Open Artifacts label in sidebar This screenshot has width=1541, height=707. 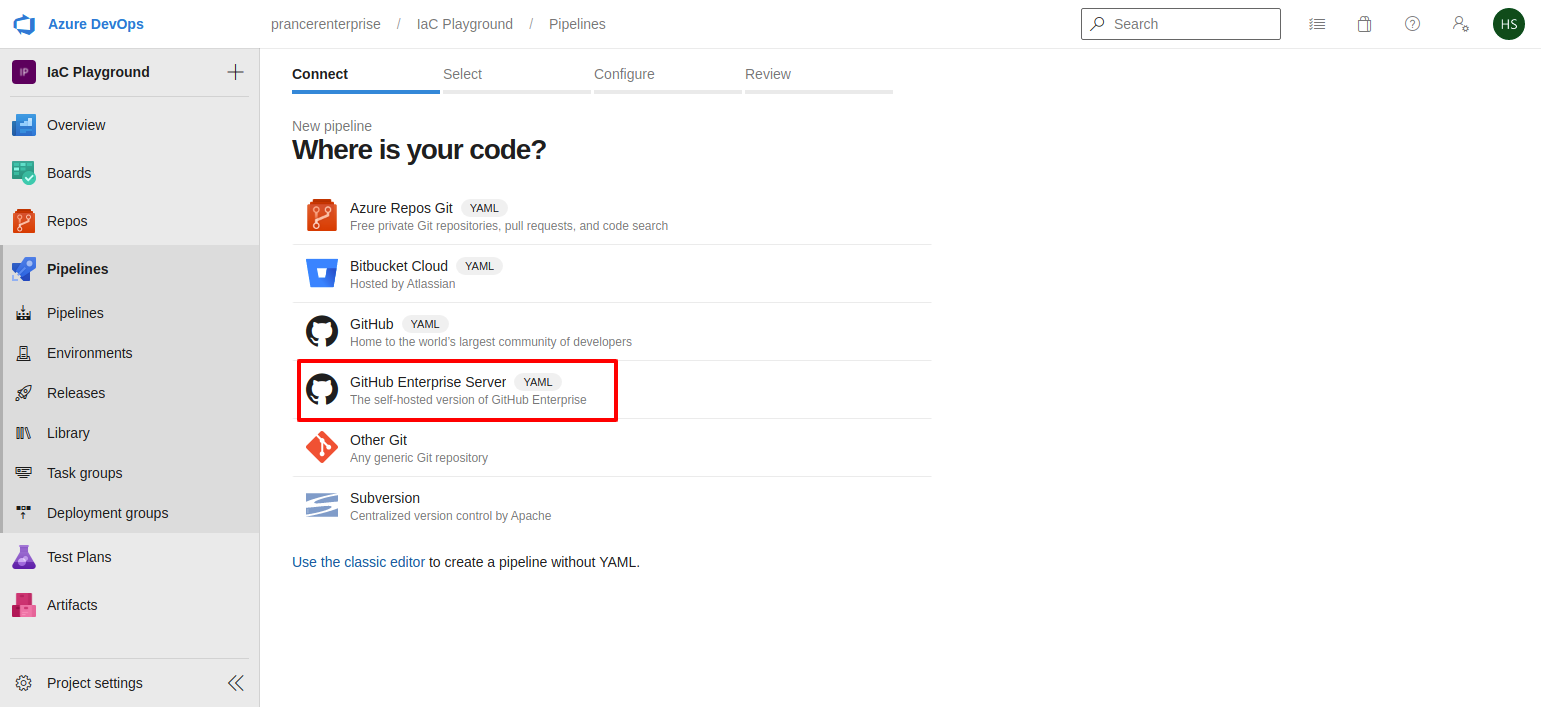click(72, 605)
